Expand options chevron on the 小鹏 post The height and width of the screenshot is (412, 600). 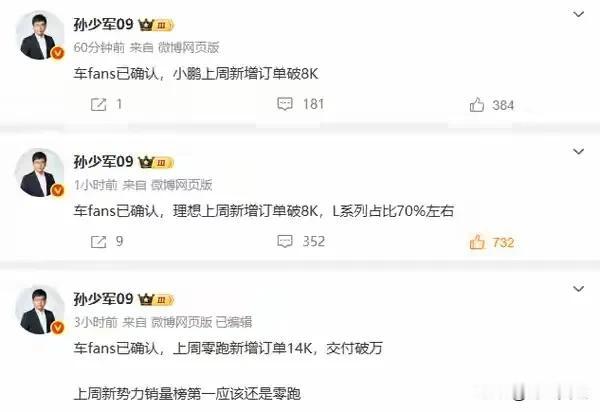[578, 15]
